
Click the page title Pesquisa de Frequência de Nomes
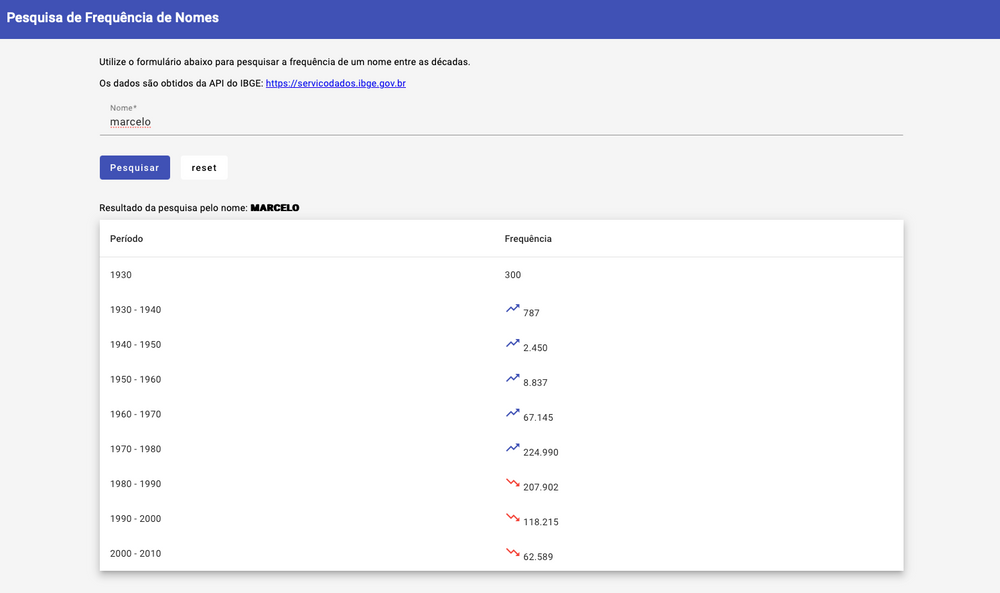coord(113,18)
